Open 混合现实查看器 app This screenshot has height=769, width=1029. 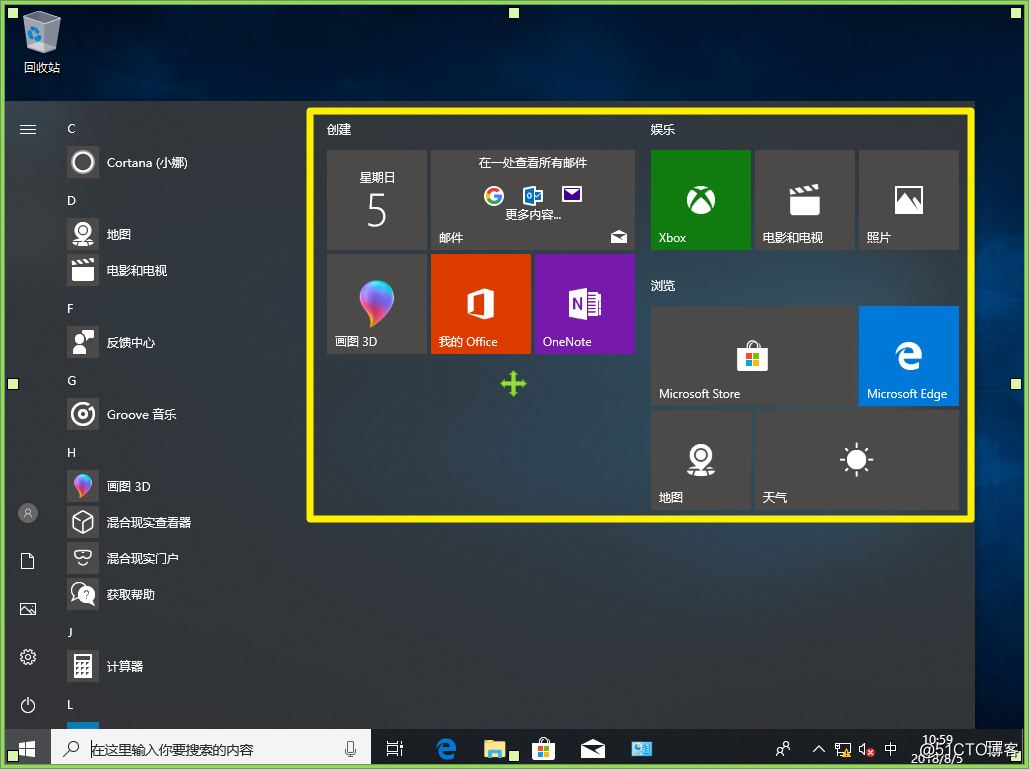tap(129, 522)
